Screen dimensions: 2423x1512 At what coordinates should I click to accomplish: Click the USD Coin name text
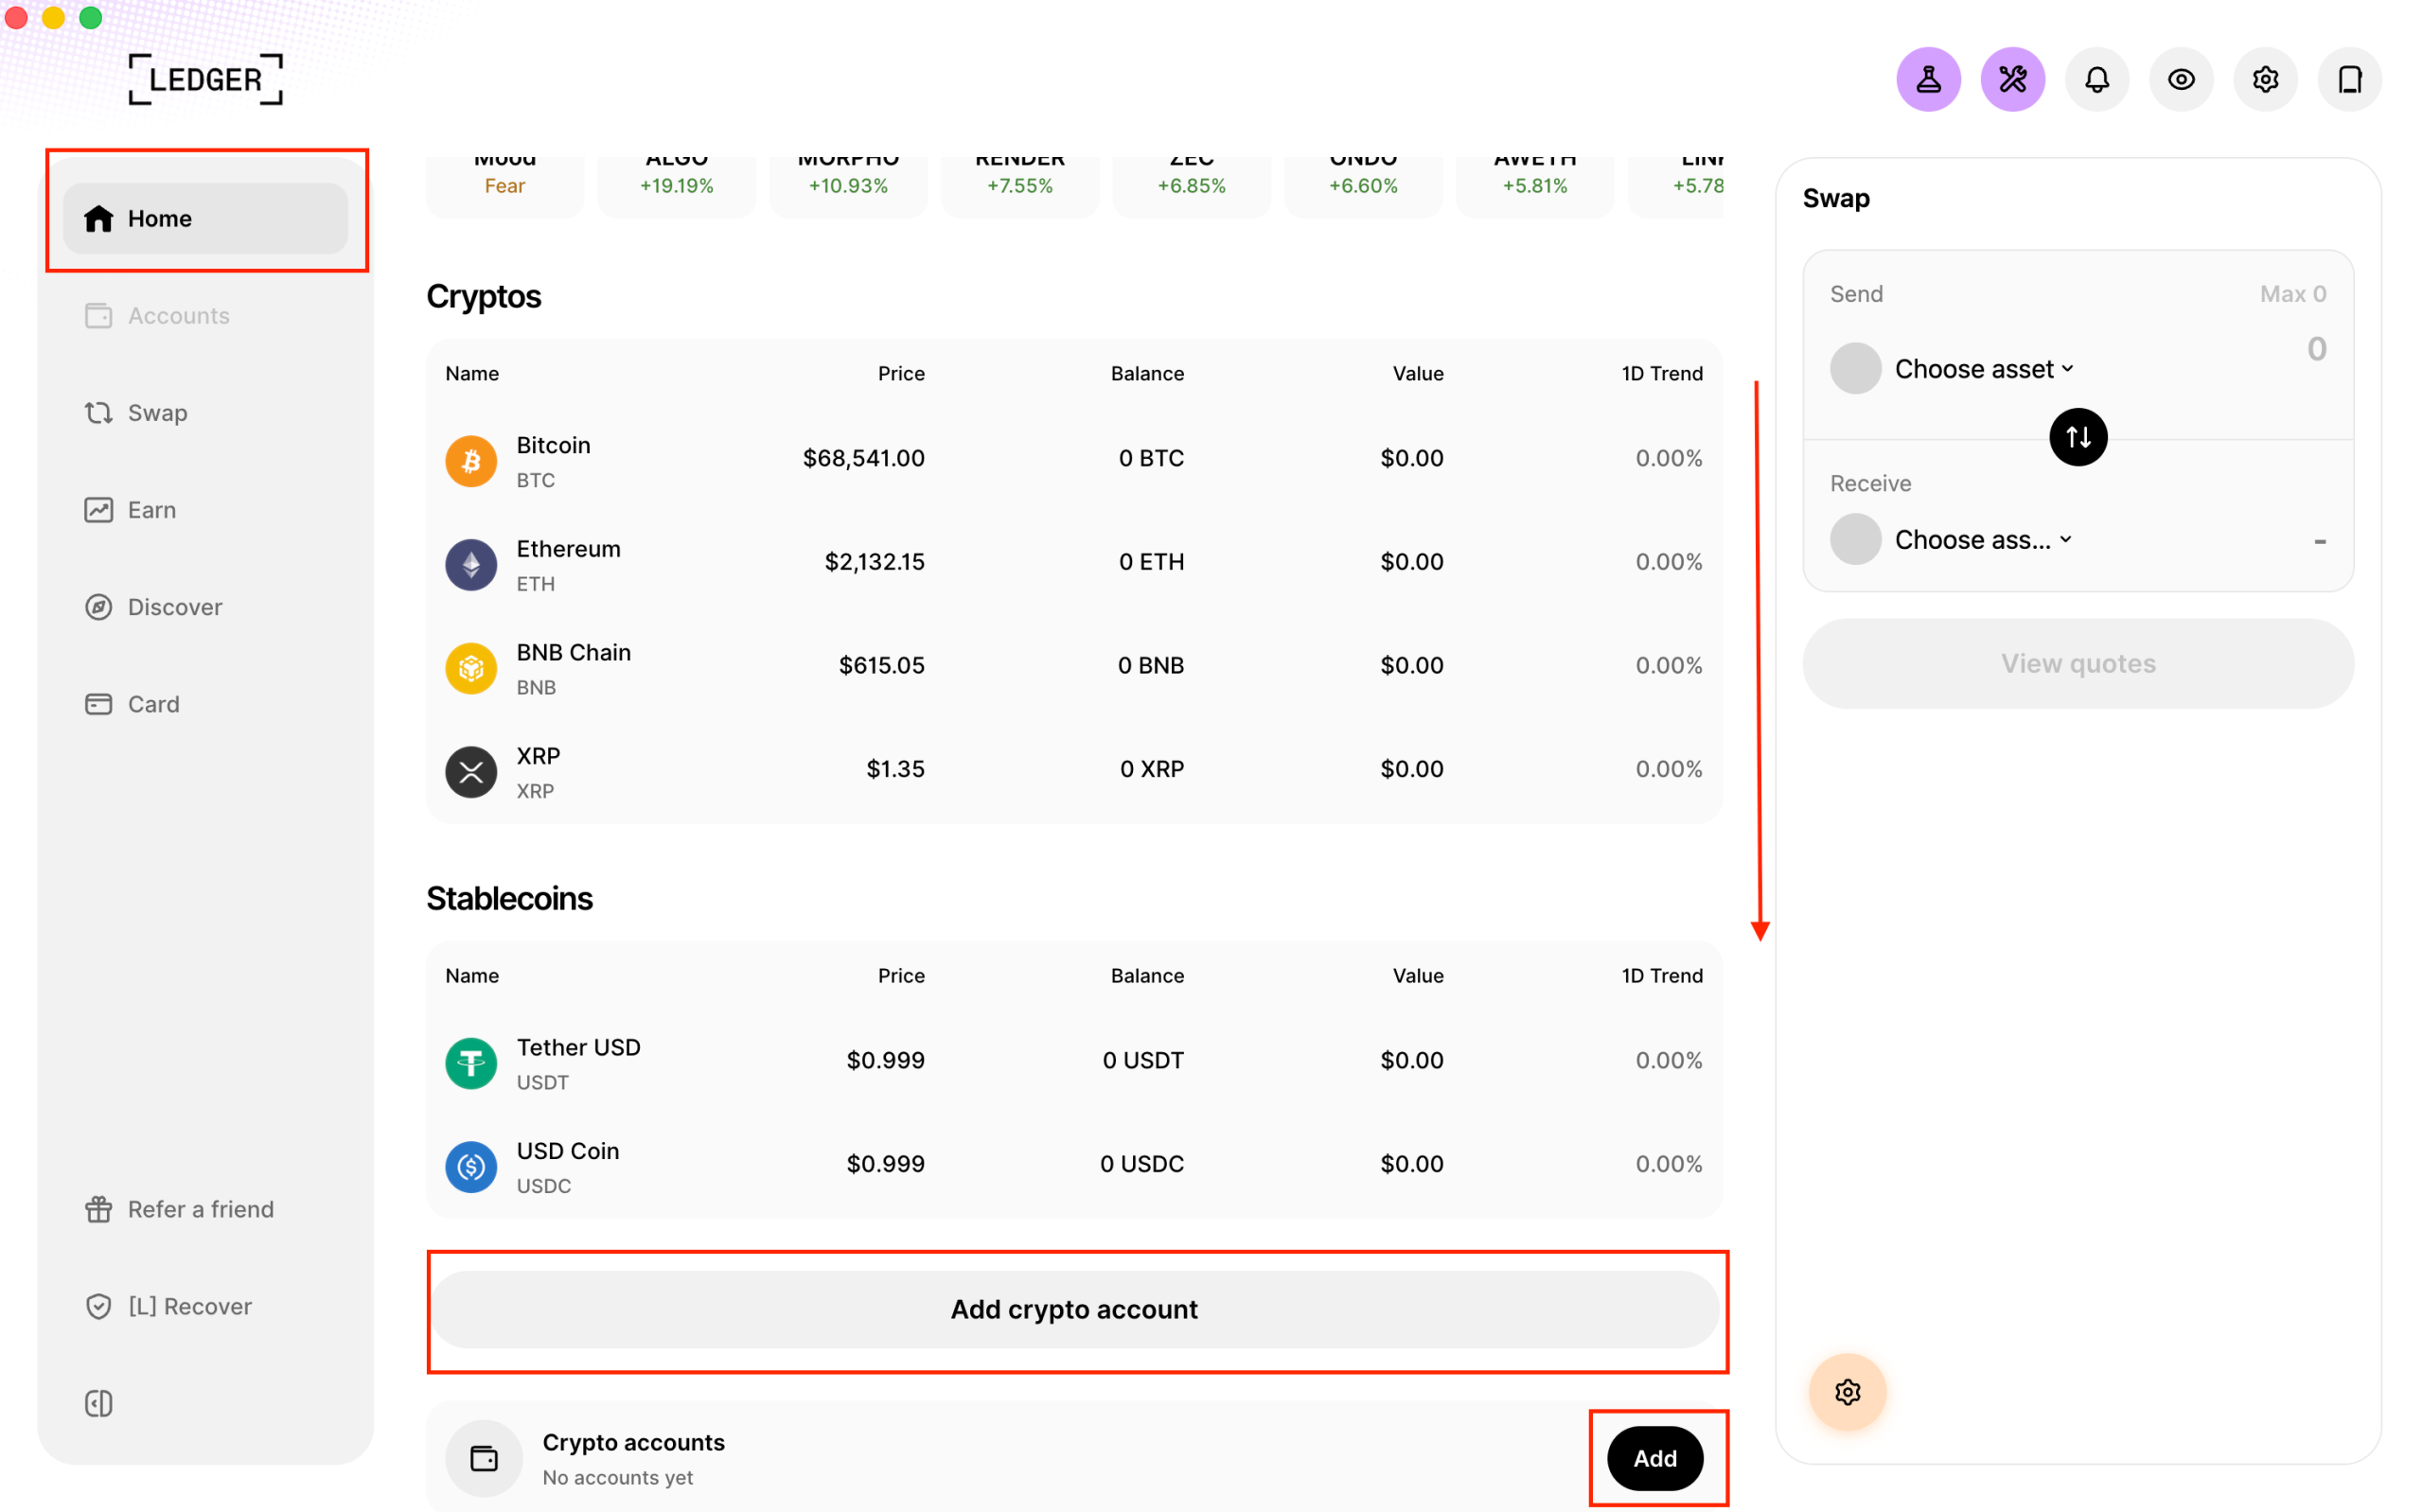(x=567, y=1151)
